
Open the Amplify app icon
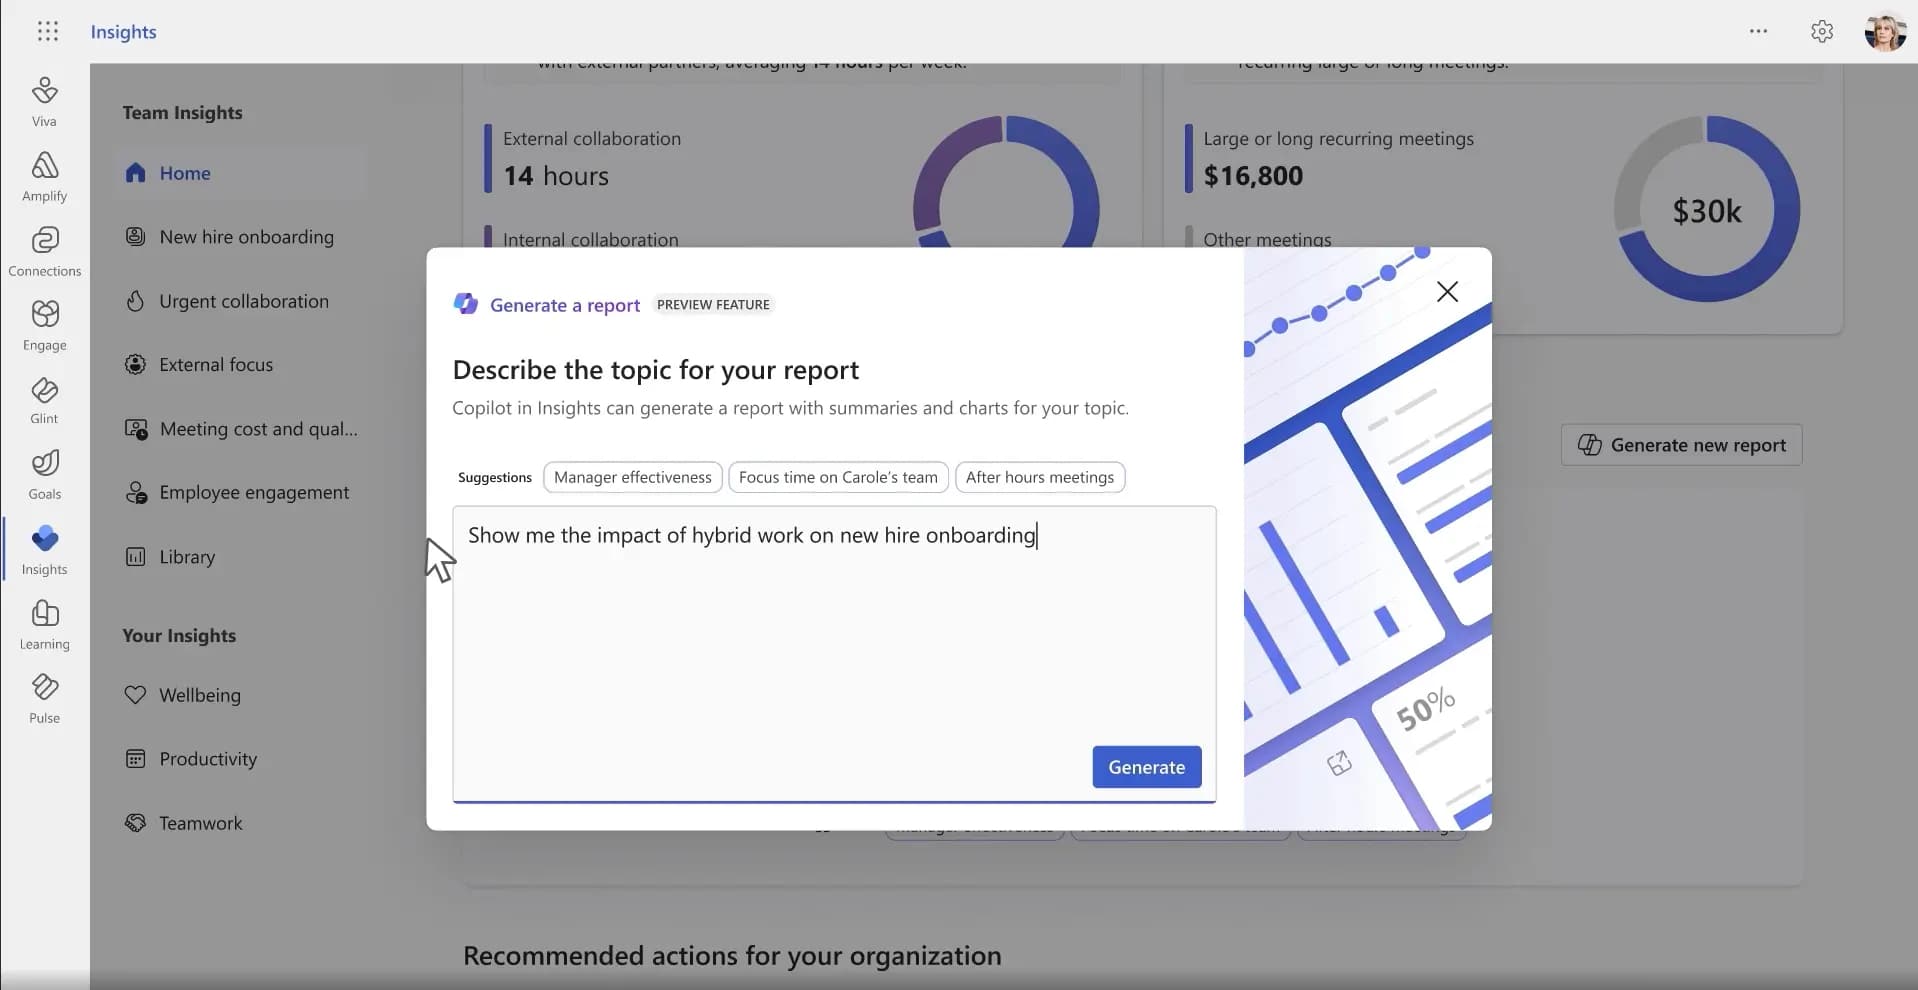coord(44,176)
